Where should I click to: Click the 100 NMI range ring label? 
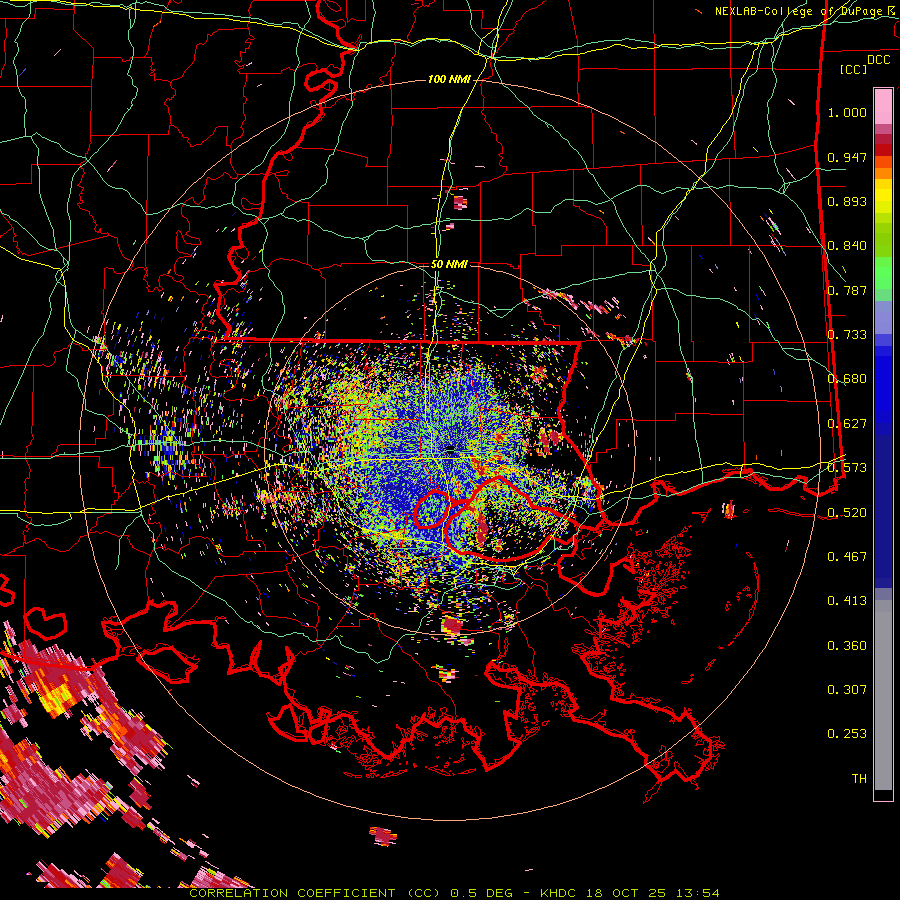[x=449, y=79]
